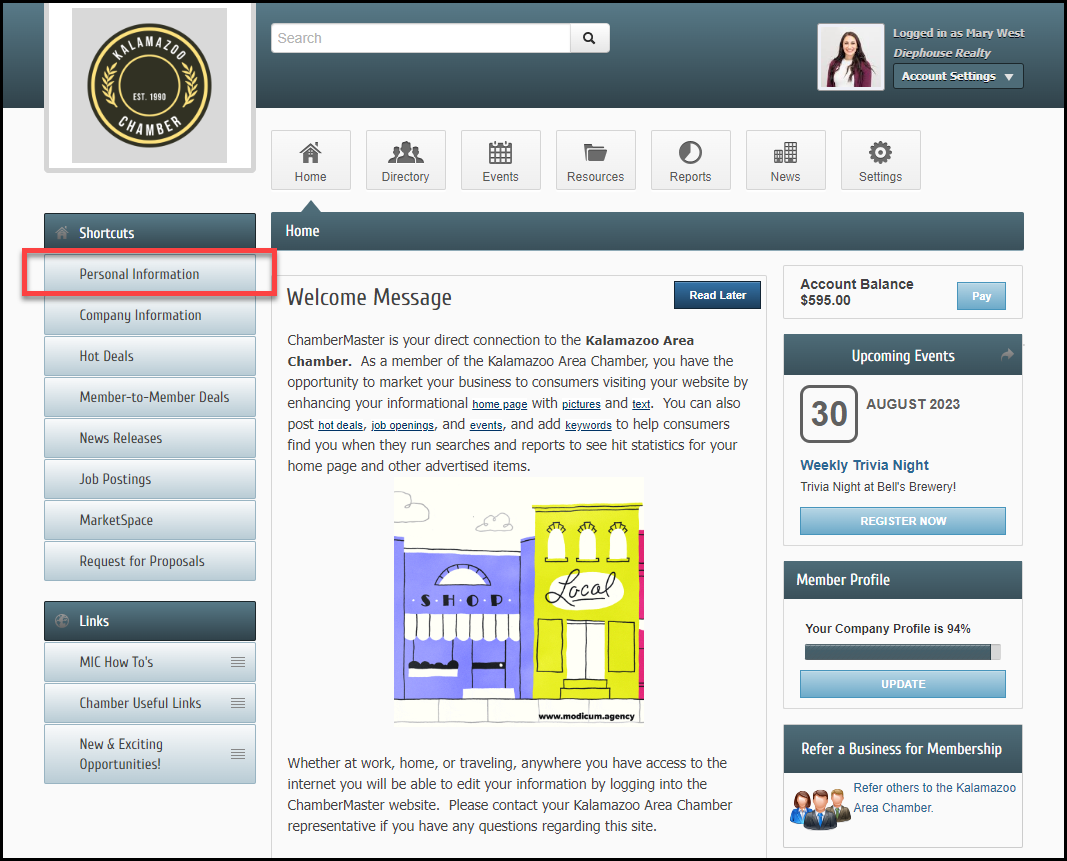Screen dimensions: 1067x861
Task: Click the AUGUST 2023 date text
Action: coord(913,404)
